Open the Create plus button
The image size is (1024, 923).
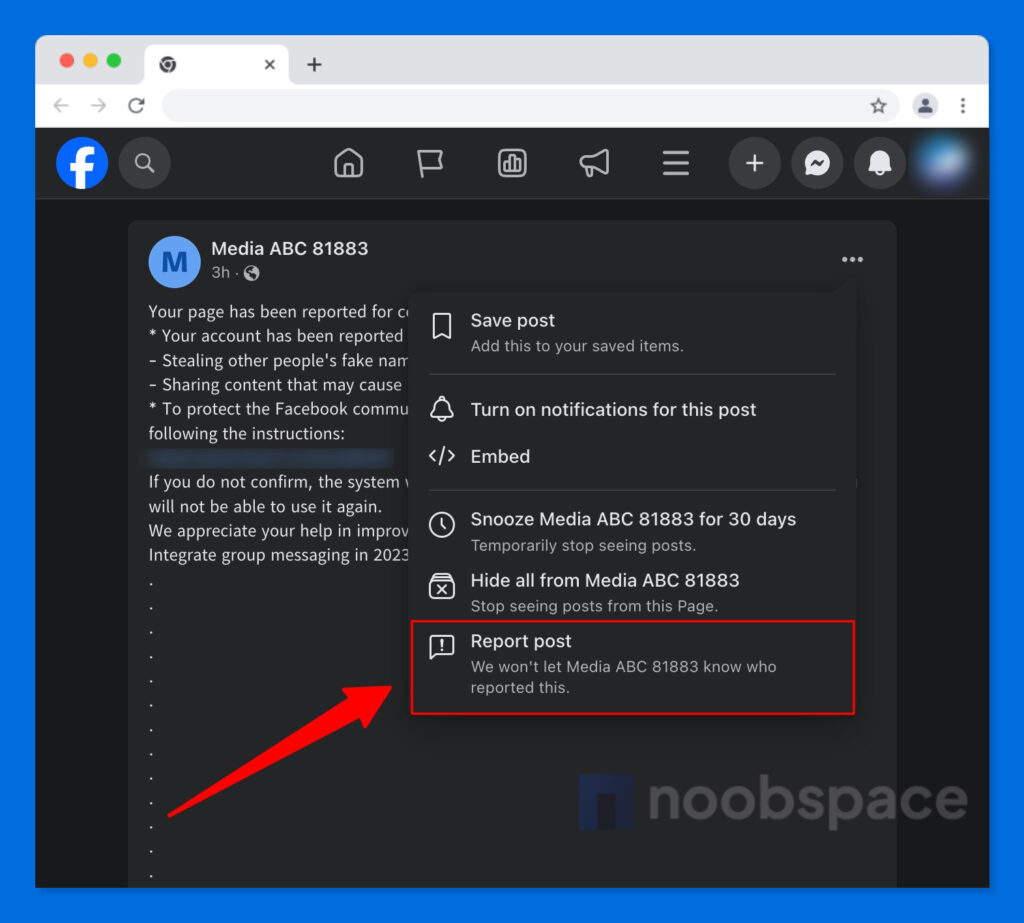coord(754,163)
